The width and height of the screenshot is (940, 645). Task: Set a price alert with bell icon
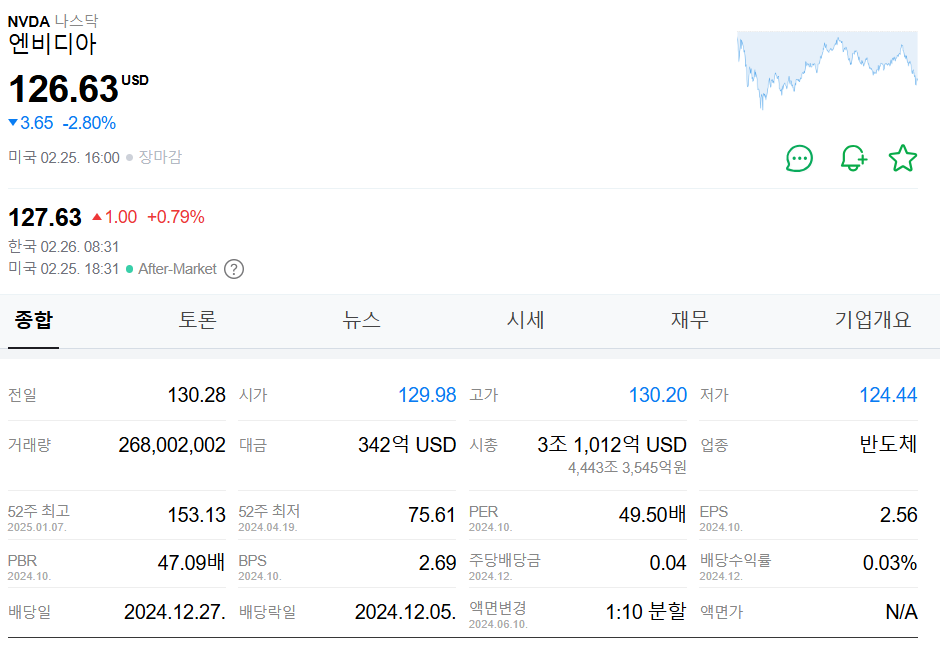[x=852, y=159]
